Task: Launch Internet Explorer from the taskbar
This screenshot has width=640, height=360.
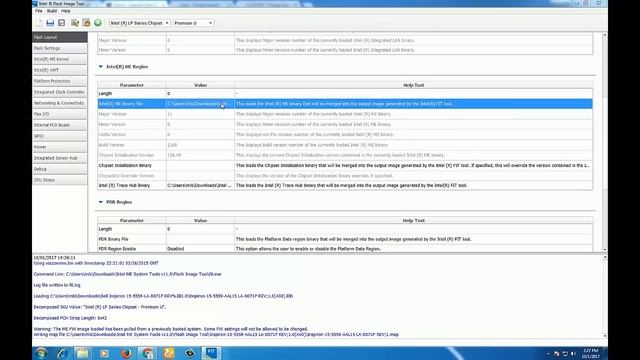Action: pos(61,353)
